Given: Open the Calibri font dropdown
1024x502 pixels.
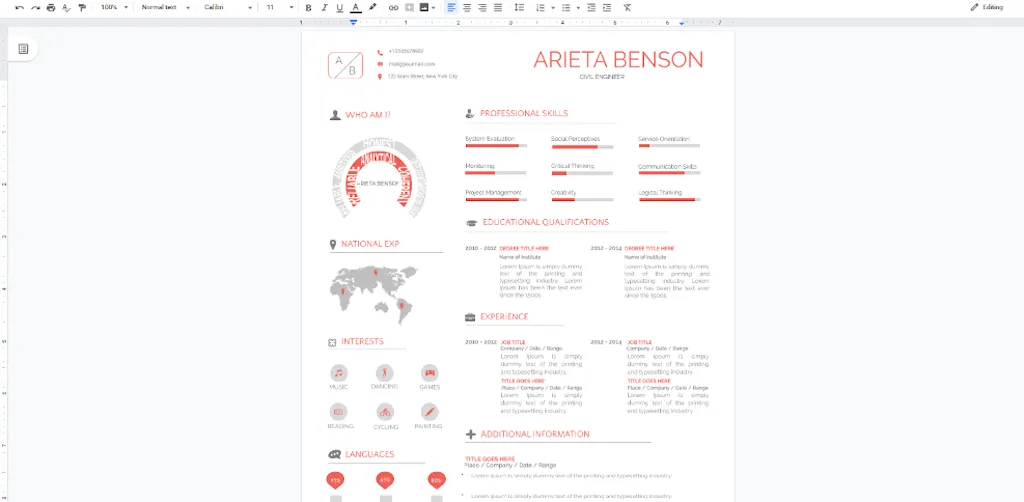Looking at the screenshot, I should (228, 7).
